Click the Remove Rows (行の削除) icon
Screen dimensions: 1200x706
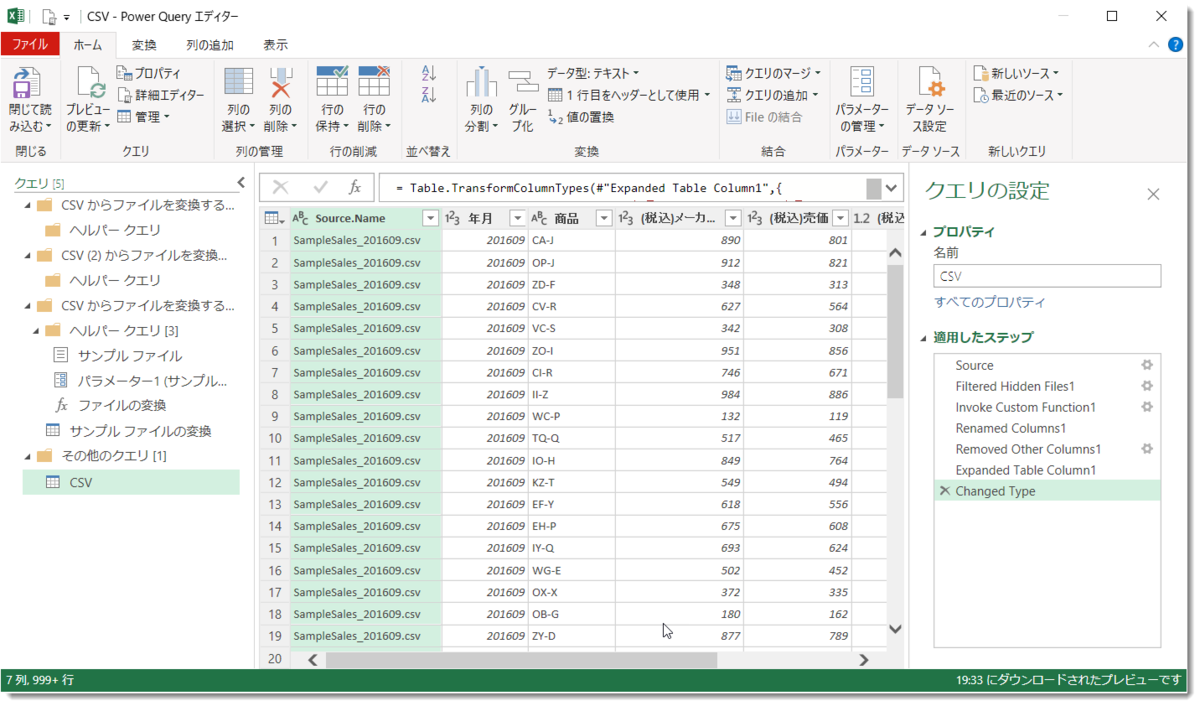(x=374, y=83)
